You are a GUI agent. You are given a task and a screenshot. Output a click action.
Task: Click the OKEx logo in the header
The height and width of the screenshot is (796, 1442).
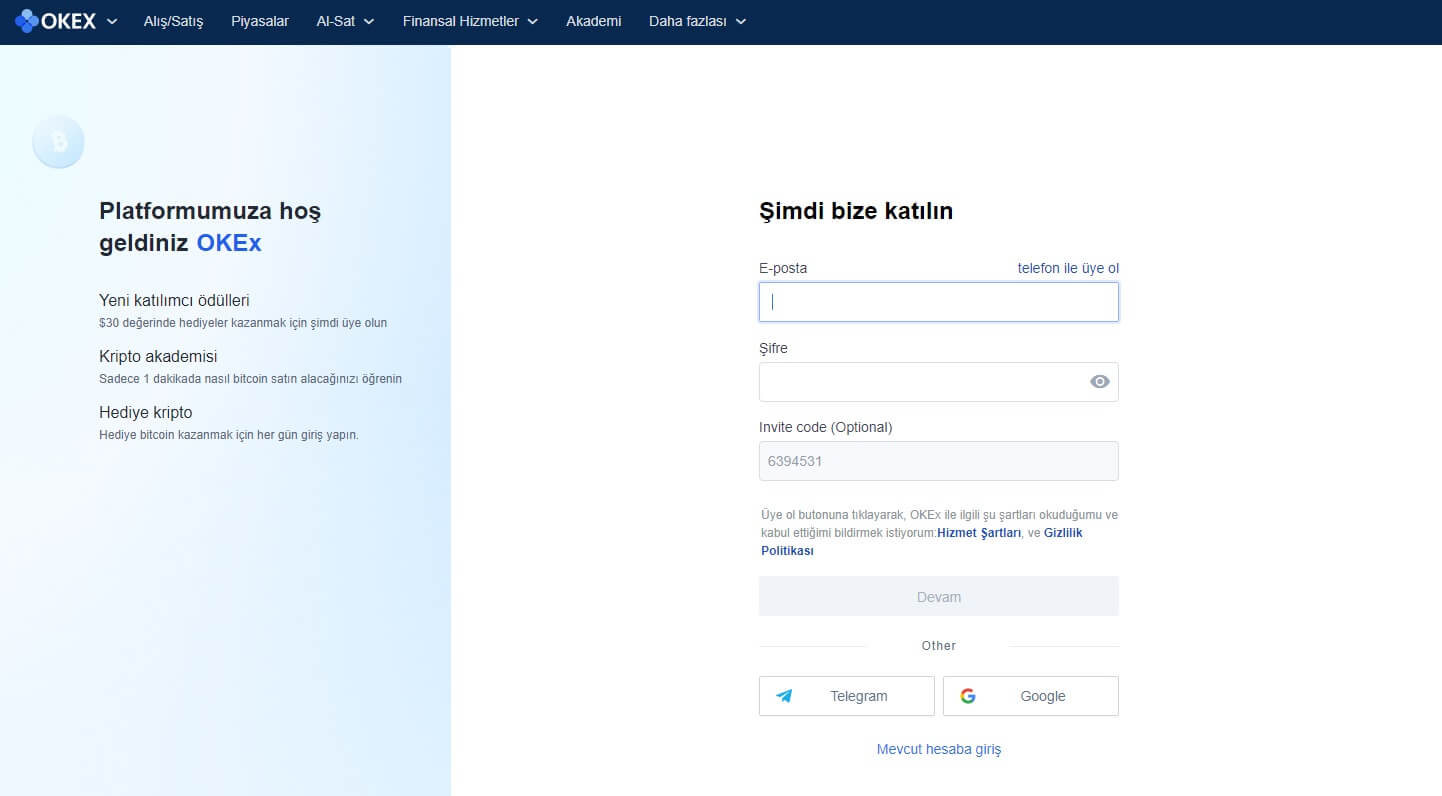pyautogui.click(x=56, y=21)
